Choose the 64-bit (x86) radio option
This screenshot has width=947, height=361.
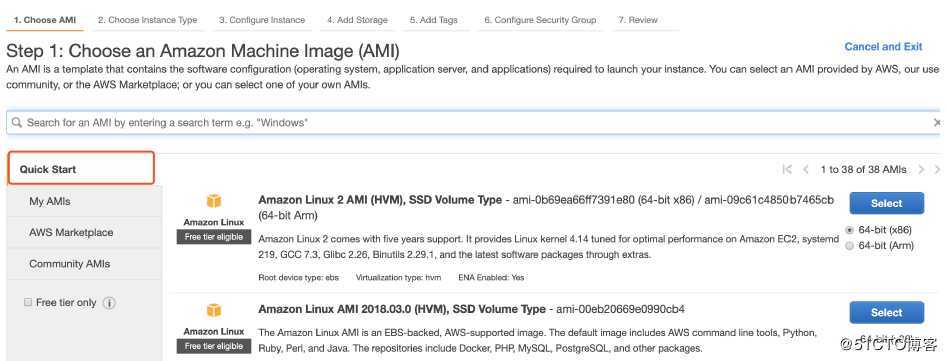click(x=850, y=230)
